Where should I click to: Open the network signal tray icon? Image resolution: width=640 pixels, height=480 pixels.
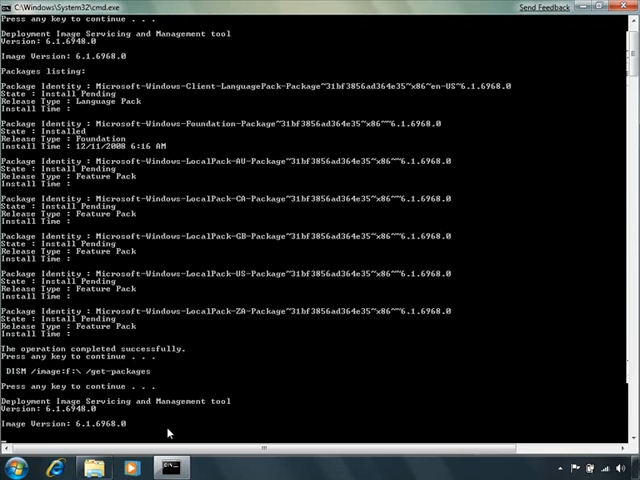pos(605,469)
